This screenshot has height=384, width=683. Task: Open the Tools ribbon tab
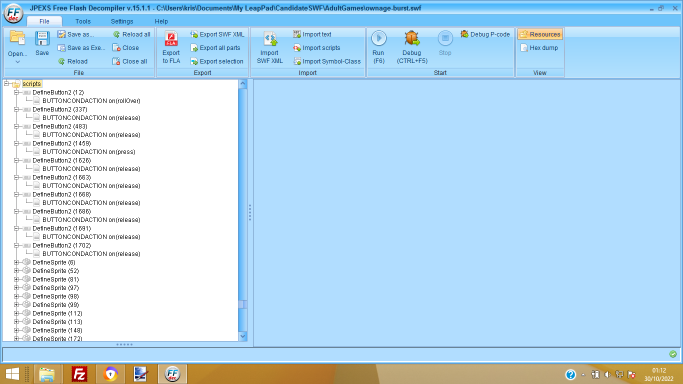click(83, 21)
